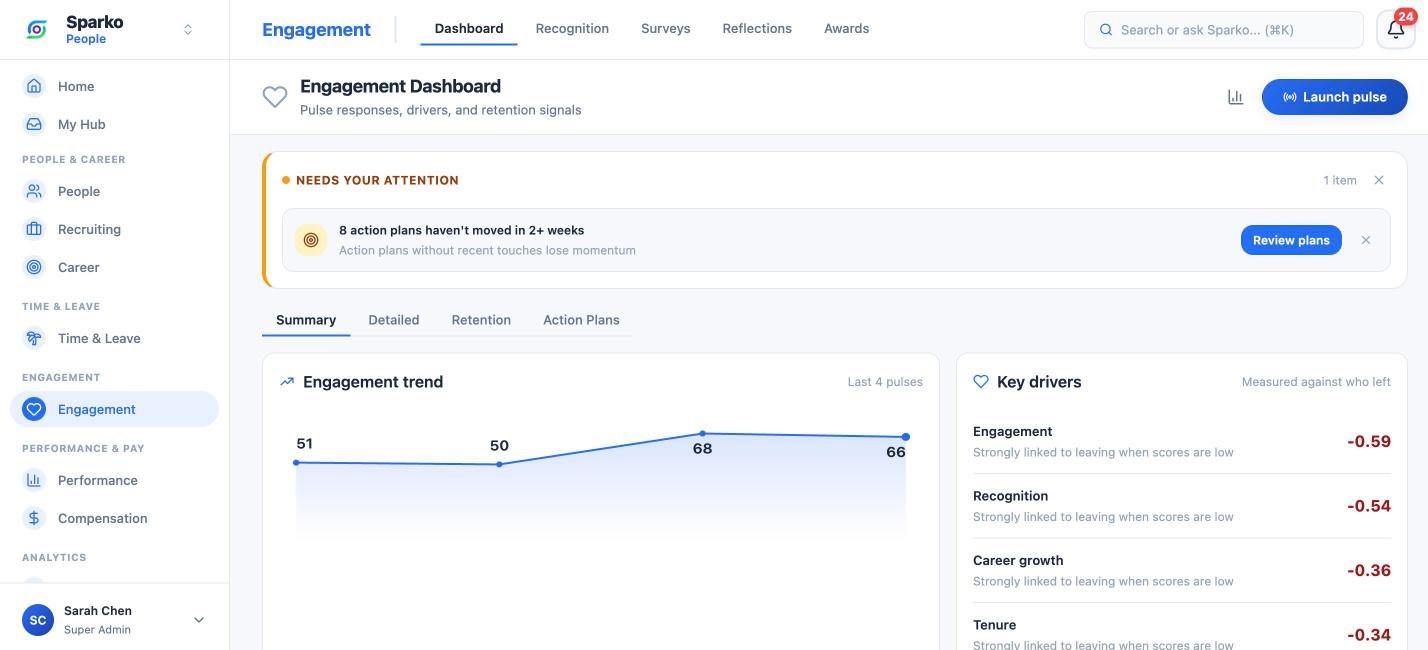Select the Performance chart icon
The image size is (1428, 650).
[34, 480]
